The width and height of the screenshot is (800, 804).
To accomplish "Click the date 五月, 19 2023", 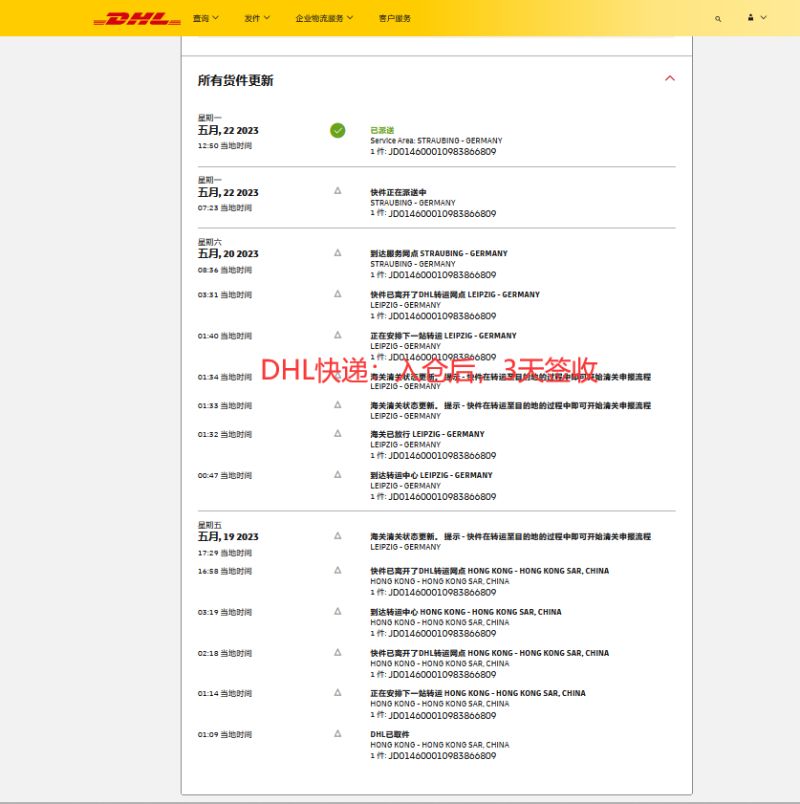I will [x=228, y=537].
